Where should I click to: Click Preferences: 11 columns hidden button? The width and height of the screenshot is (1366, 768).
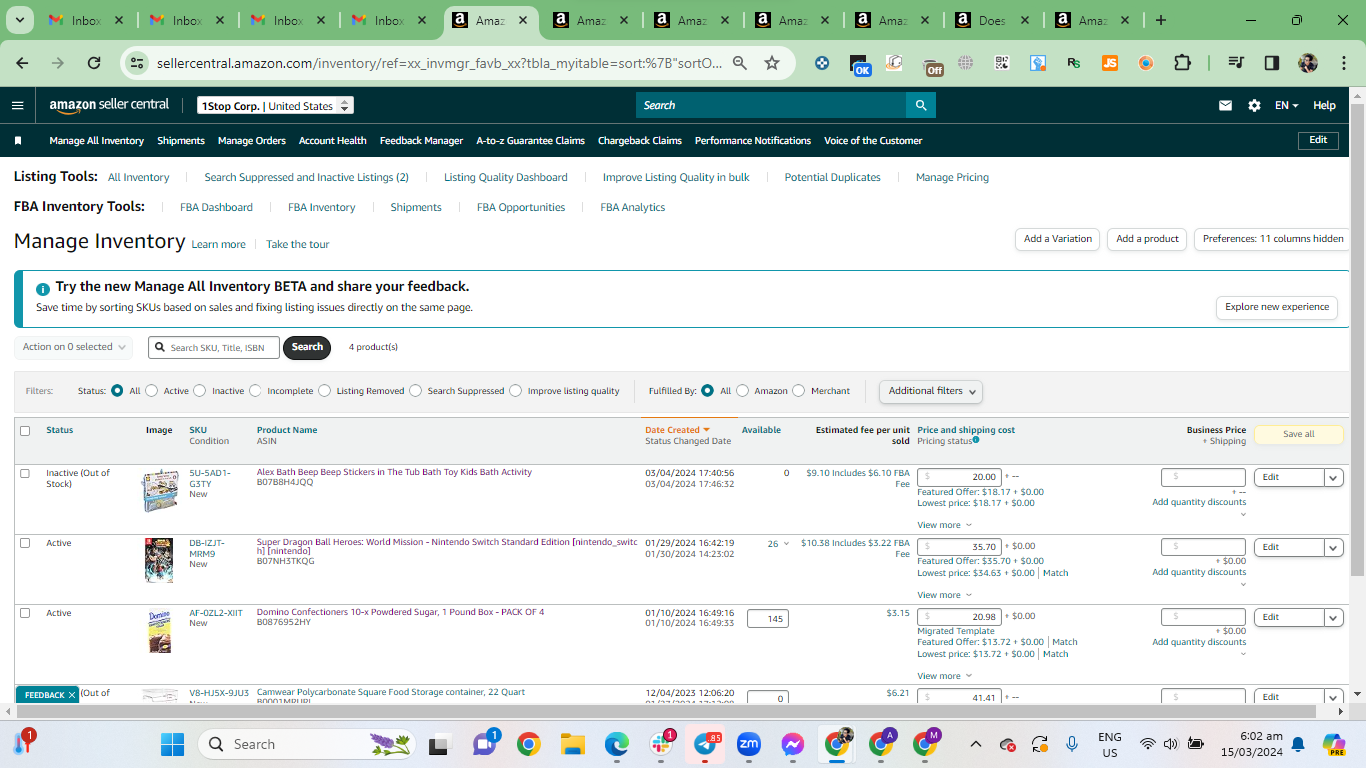(x=1272, y=239)
